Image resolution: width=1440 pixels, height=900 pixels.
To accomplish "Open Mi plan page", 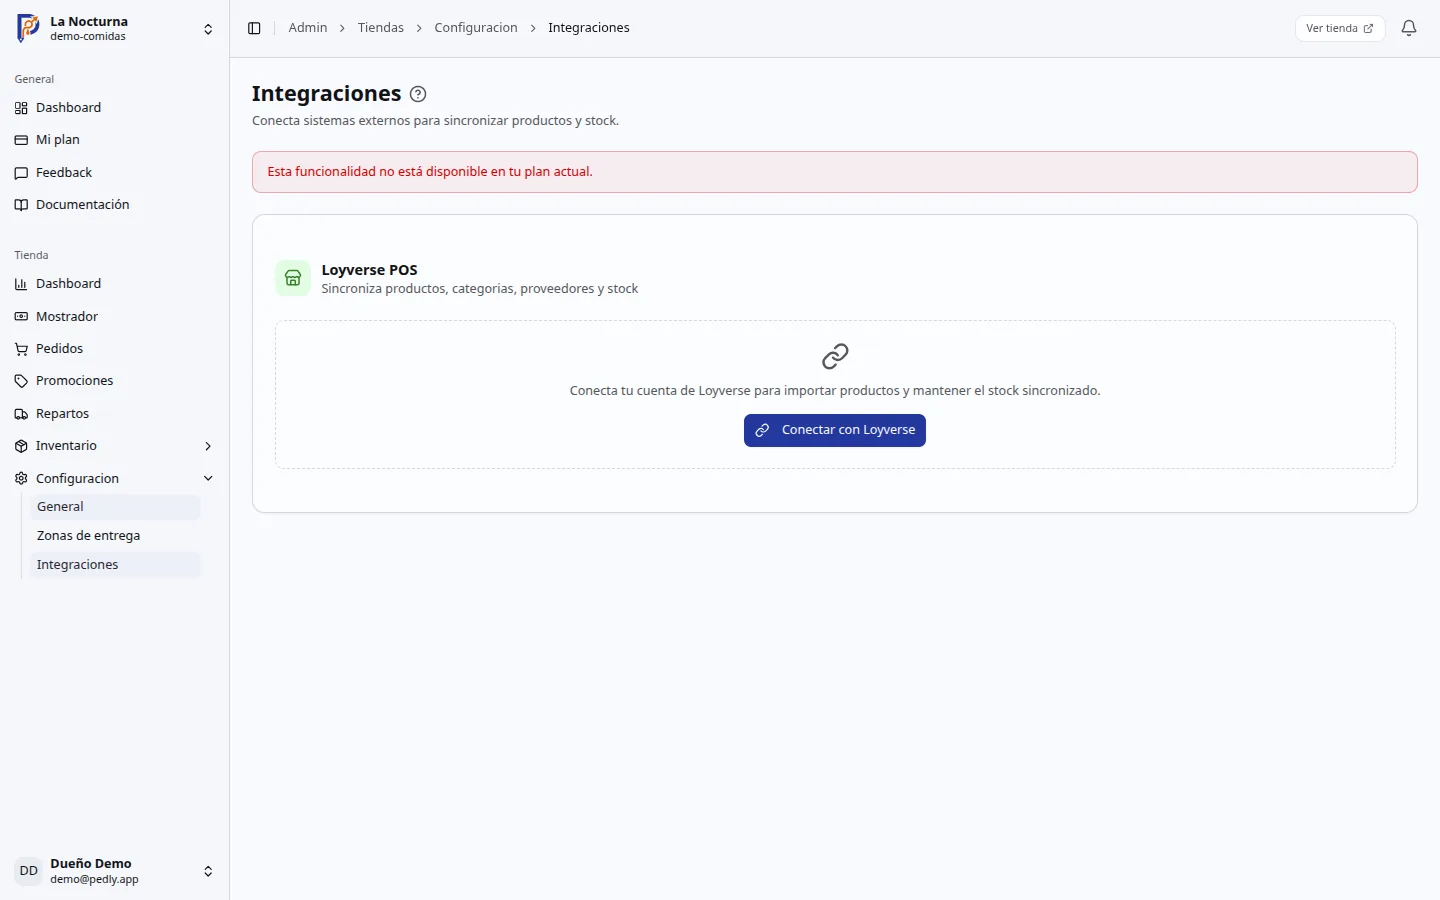I will 115,140.
